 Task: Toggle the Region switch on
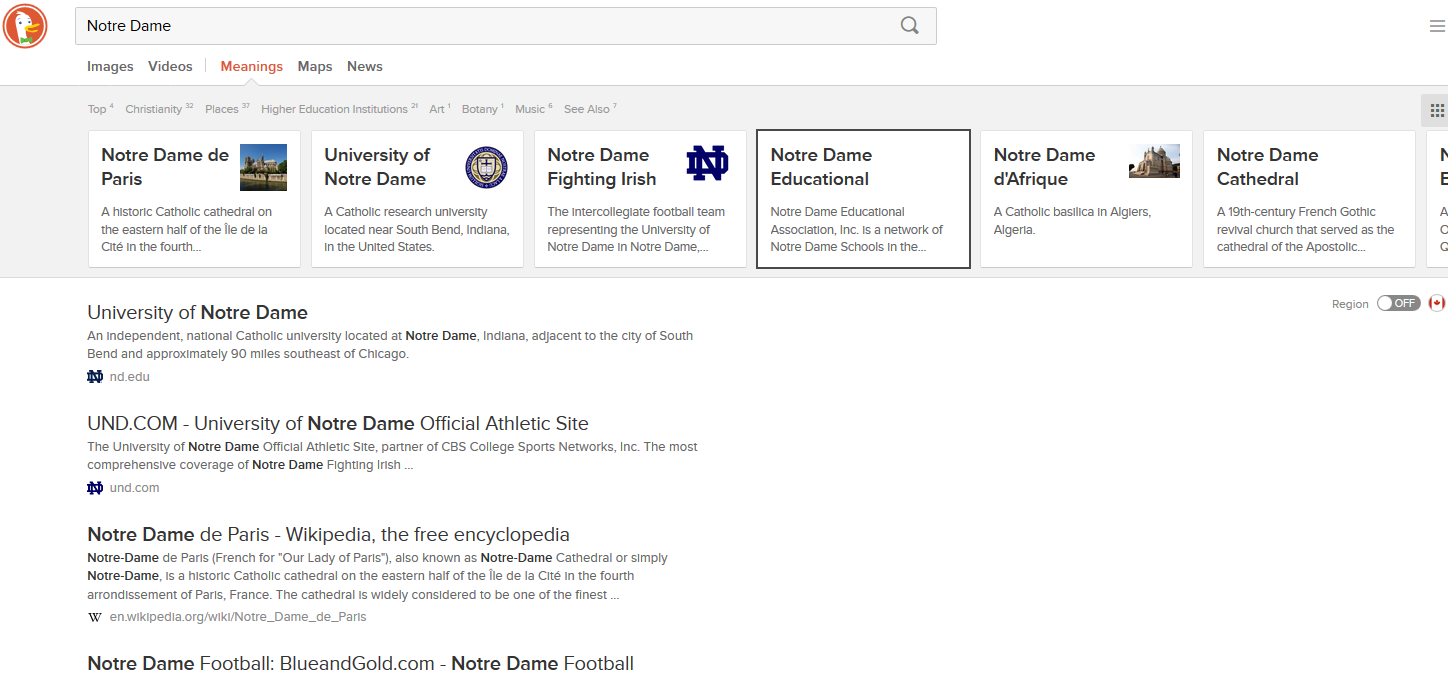(x=1398, y=303)
